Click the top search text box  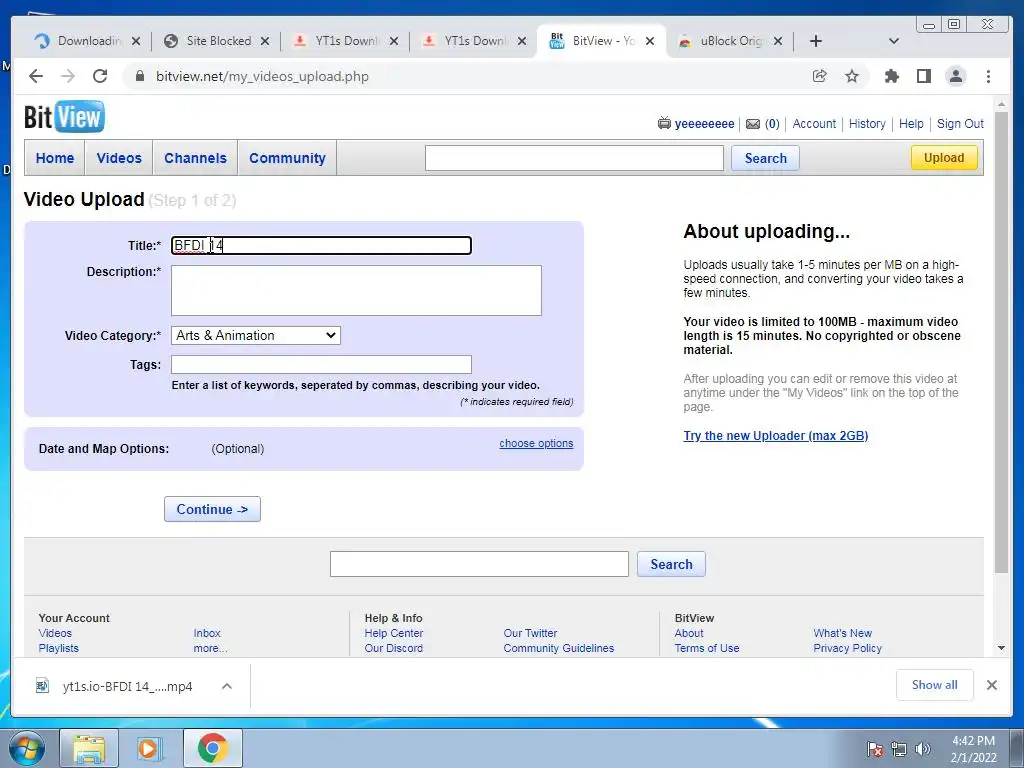coord(574,158)
